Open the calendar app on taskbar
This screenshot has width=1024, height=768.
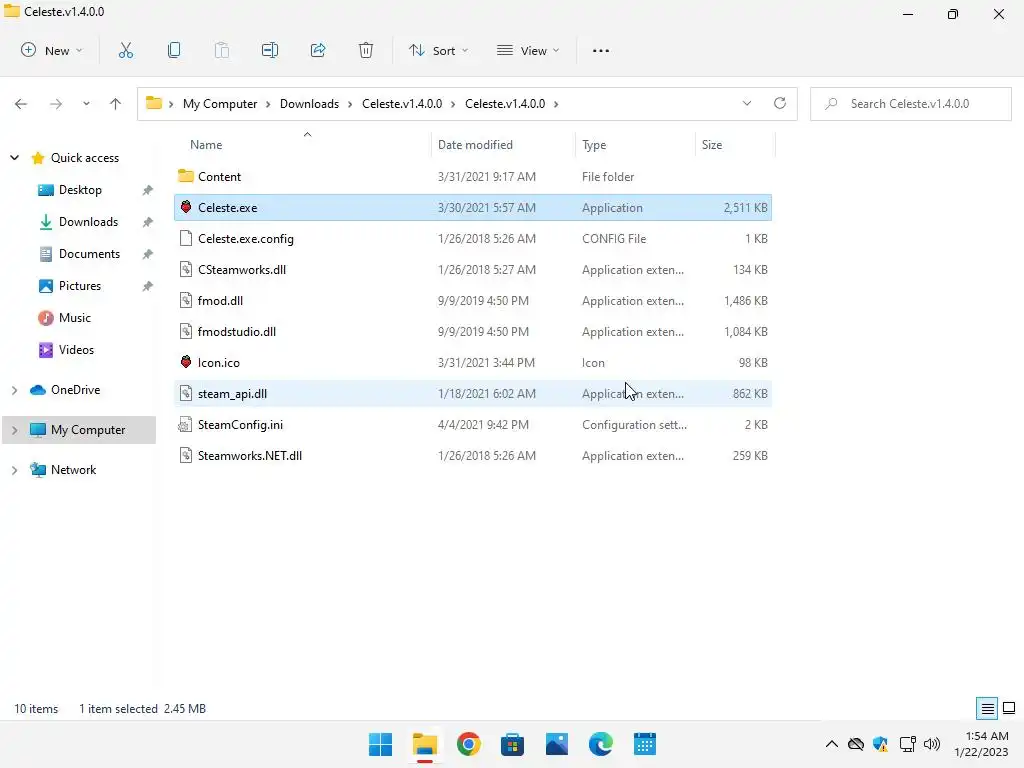645,744
